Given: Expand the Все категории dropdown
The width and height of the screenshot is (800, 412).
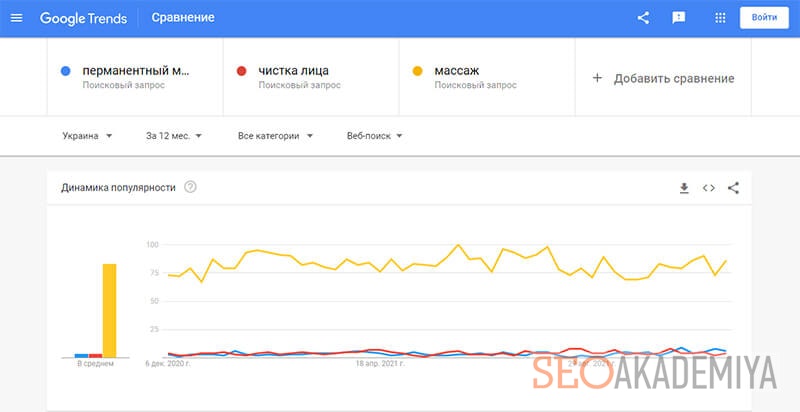Looking at the screenshot, I should 275,136.
